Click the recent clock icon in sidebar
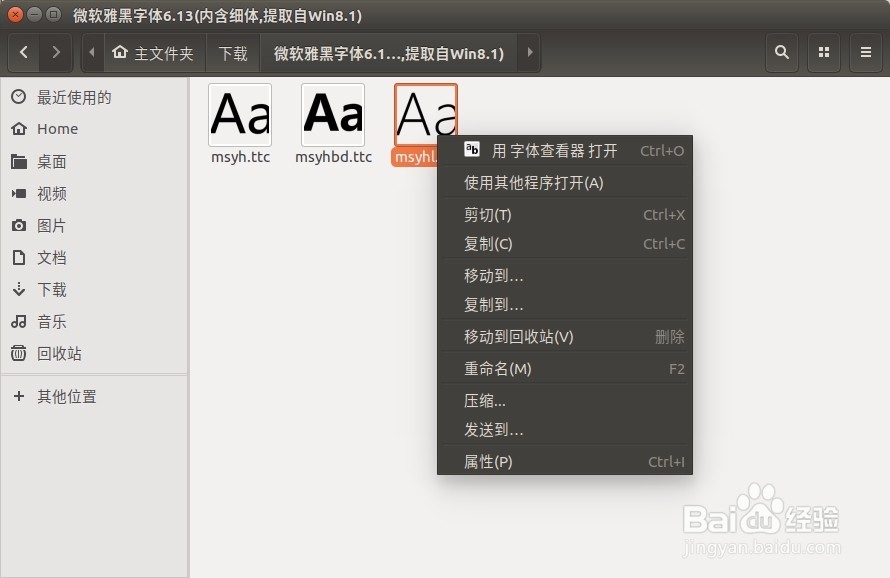 pyautogui.click(x=19, y=97)
